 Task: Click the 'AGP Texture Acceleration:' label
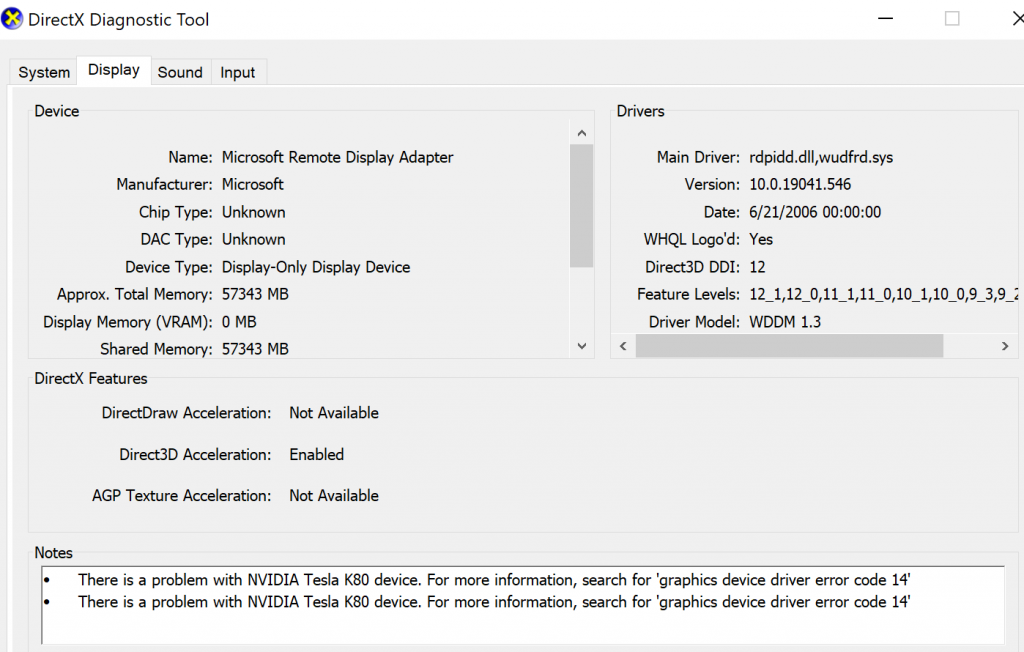point(182,496)
